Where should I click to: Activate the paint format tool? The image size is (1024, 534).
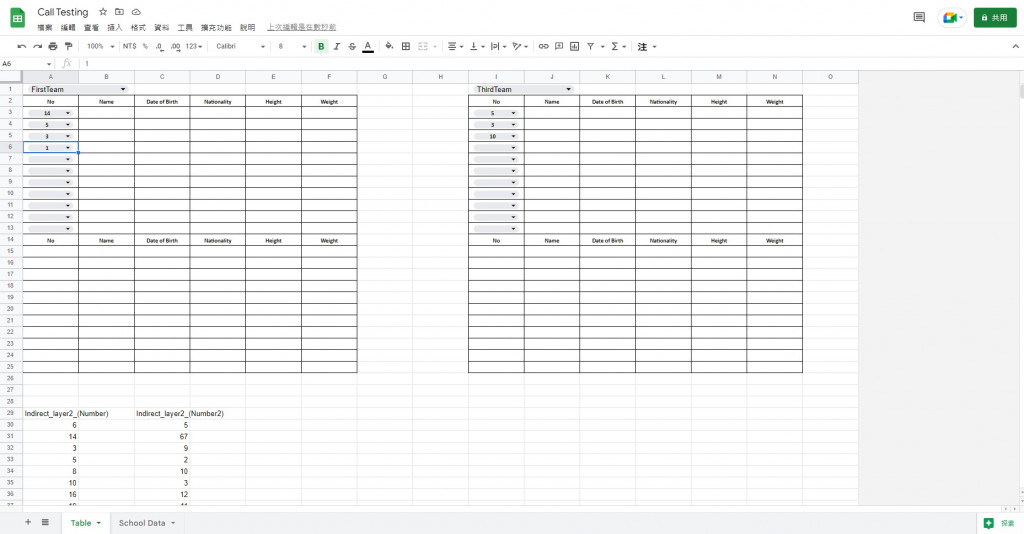(x=69, y=46)
